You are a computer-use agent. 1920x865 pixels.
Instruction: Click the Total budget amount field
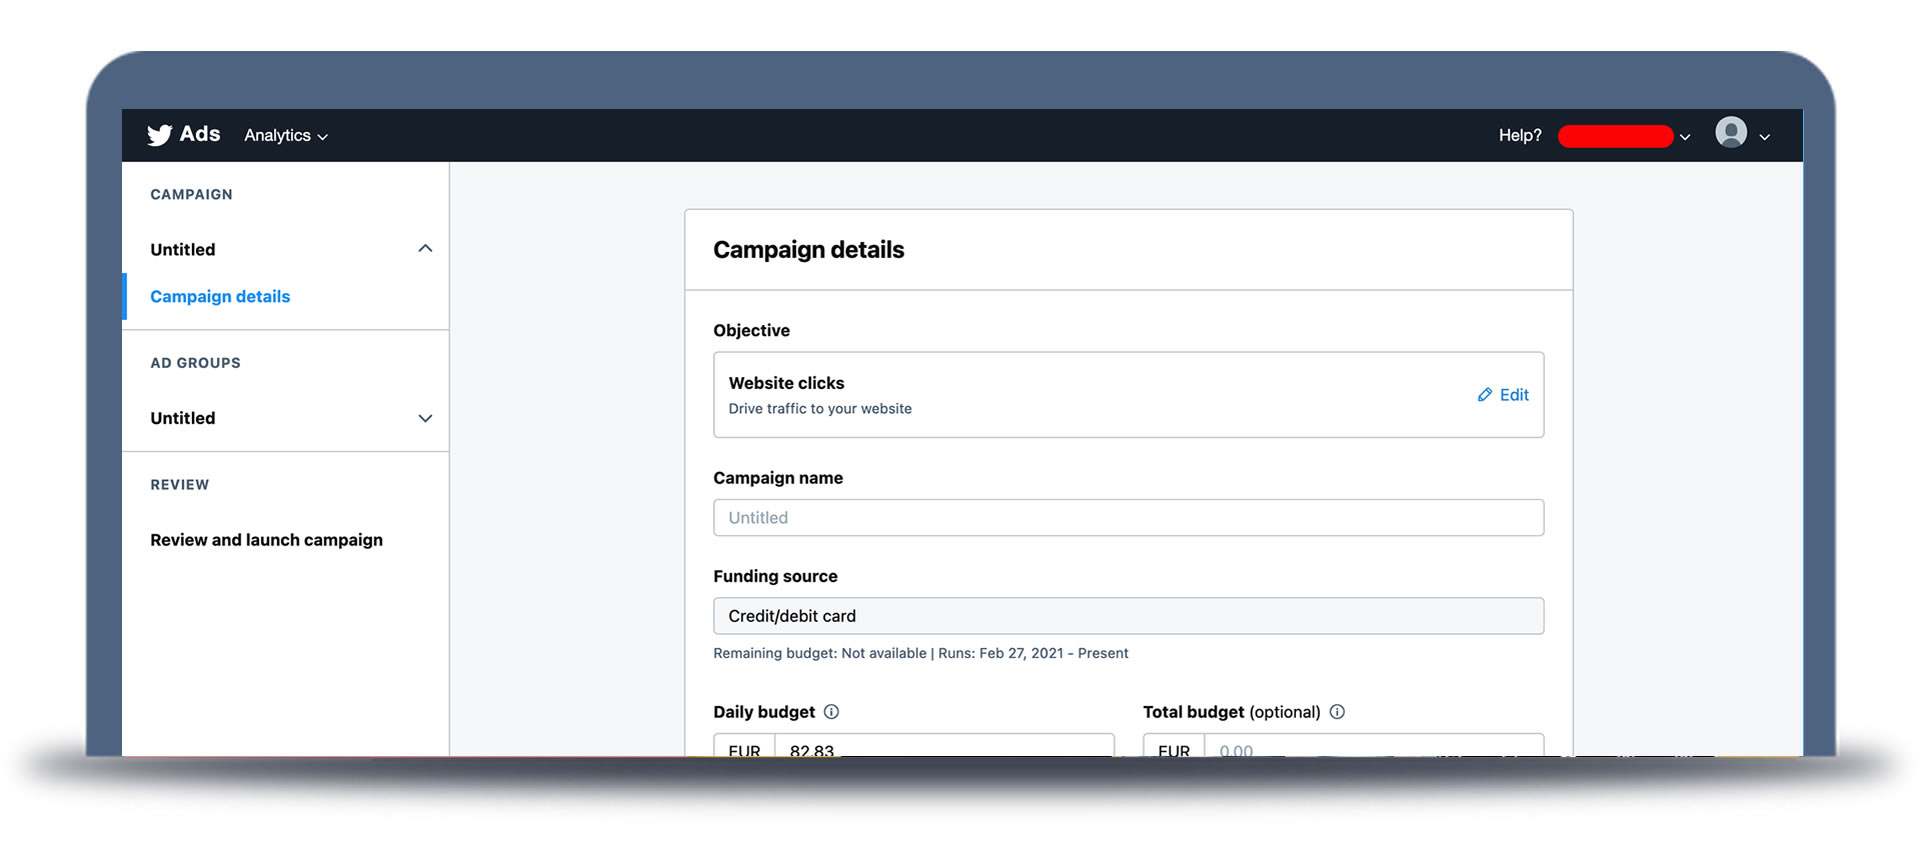pyautogui.click(x=1372, y=747)
